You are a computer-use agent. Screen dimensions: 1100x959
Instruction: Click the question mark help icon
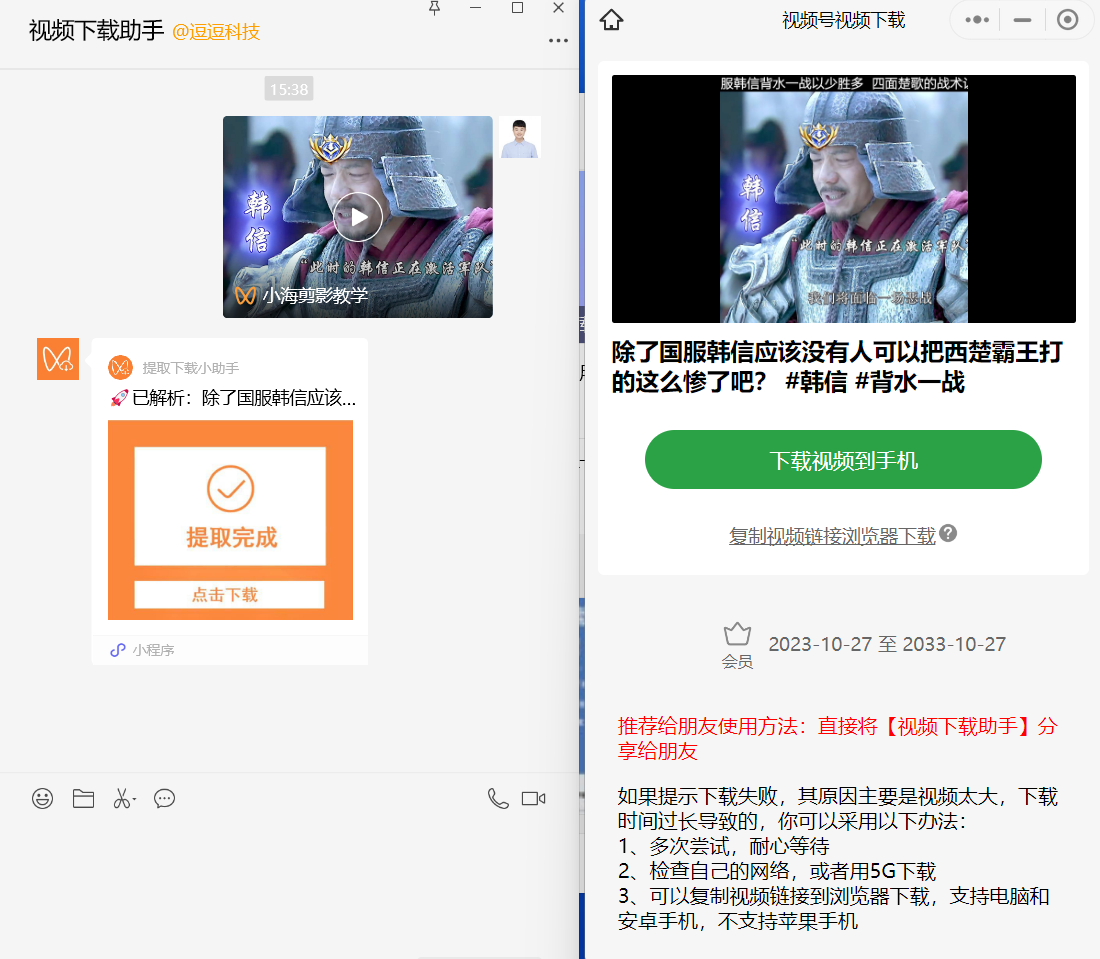tap(948, 534)
